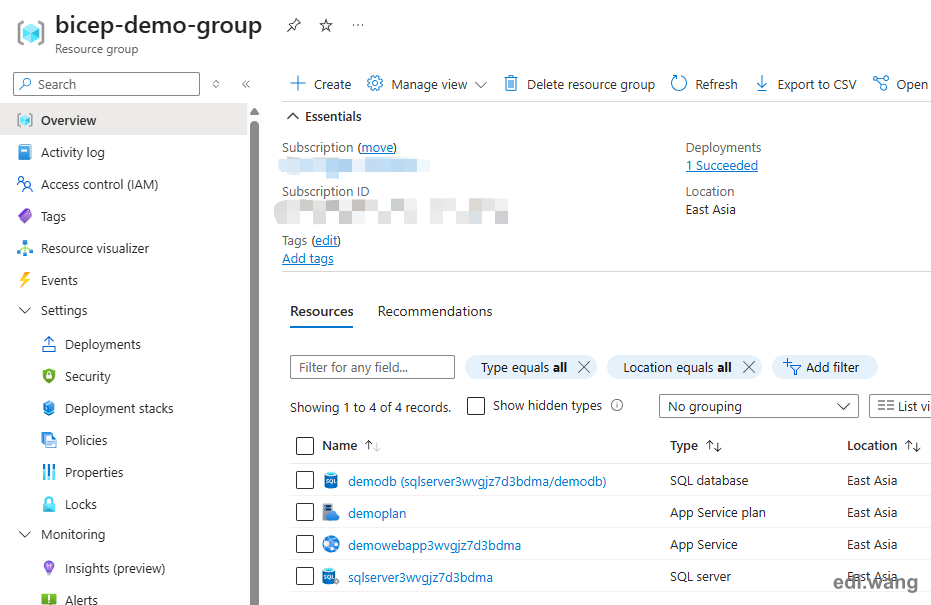This screenshot has height=605, width=931.
Task: Collapse the sidebar with double chevron
Action: [246, 84]
